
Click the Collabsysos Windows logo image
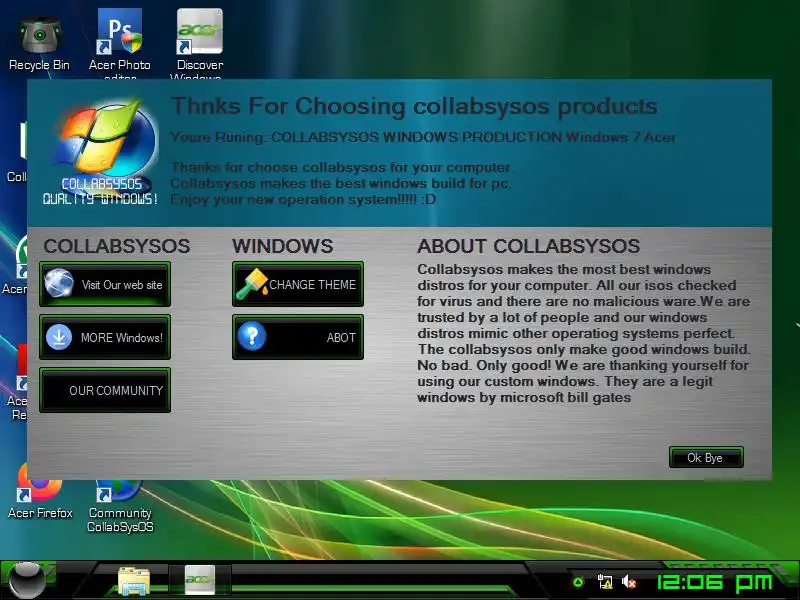pyautogui.click(x=102, y=152)
